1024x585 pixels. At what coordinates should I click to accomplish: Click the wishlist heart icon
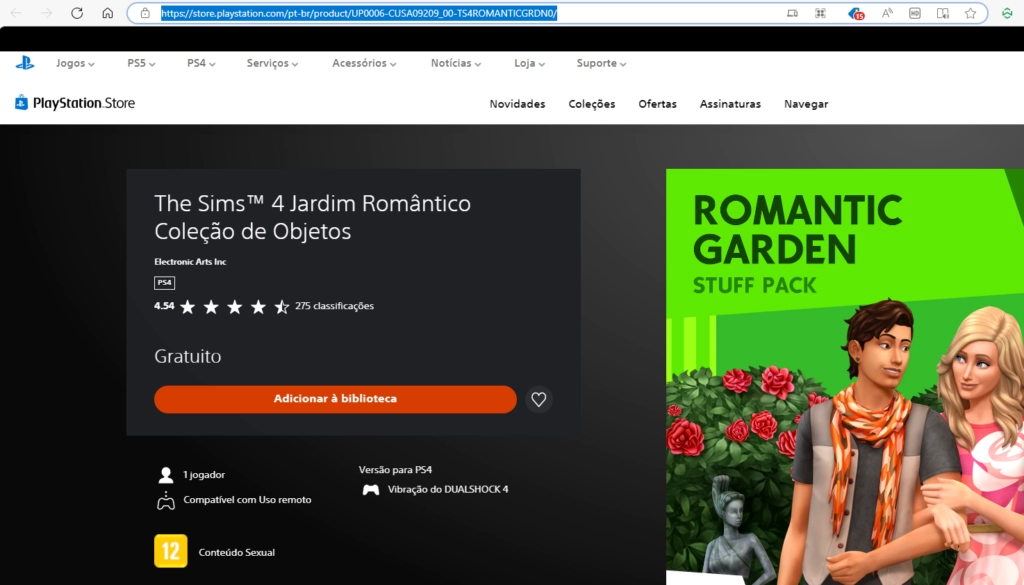coord(539,399)
